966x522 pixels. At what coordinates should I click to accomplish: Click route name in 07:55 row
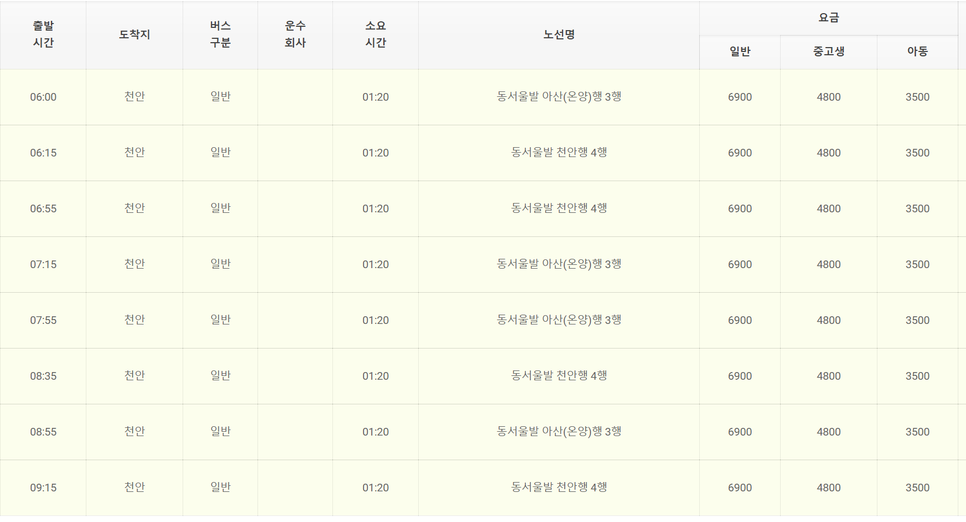(x=559, y=320)
